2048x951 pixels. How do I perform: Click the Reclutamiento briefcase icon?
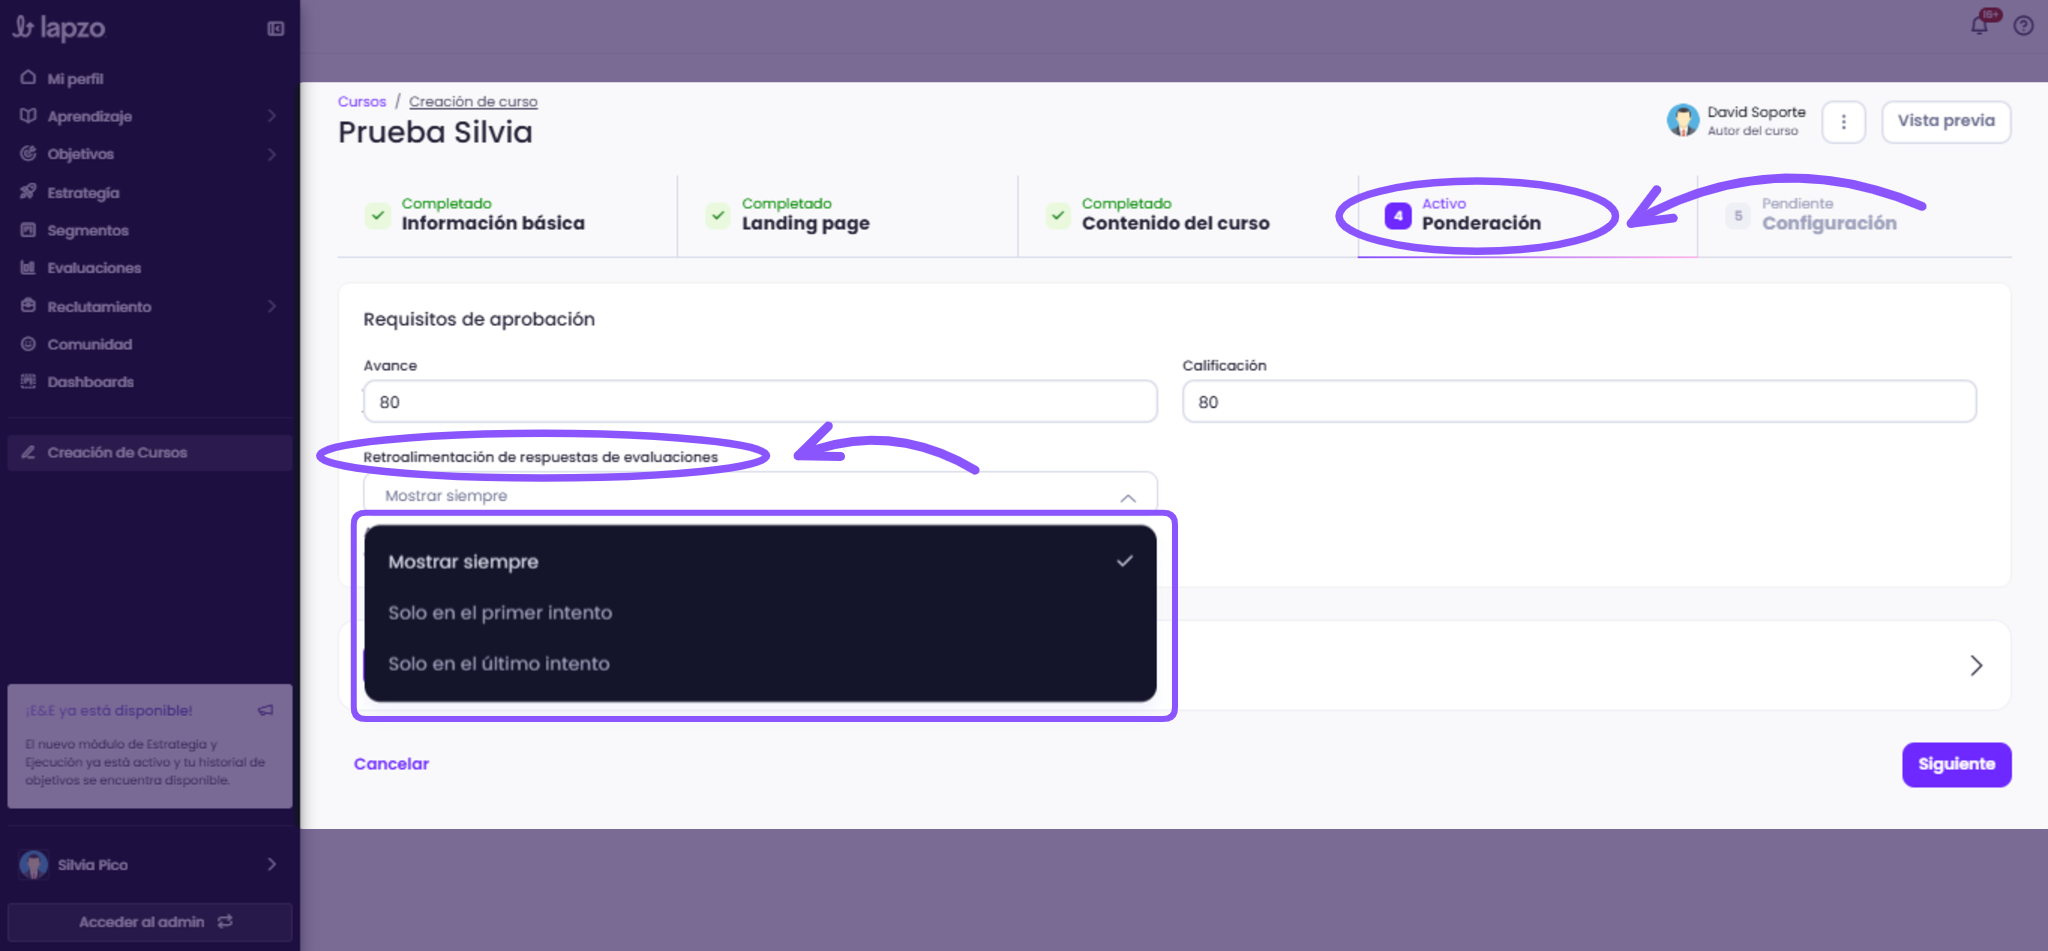point(28,306)
